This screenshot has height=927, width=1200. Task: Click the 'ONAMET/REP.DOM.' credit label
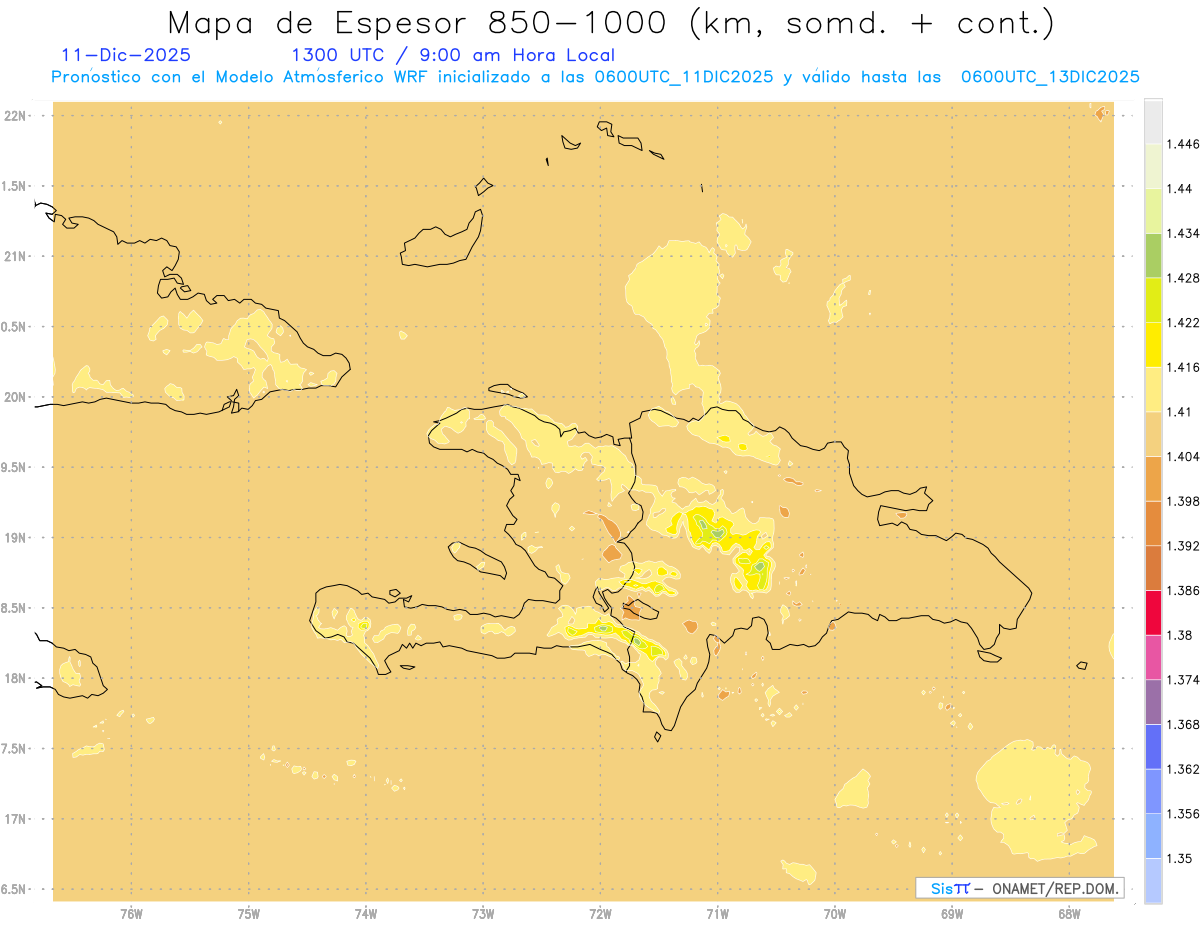pos(1056,888)
